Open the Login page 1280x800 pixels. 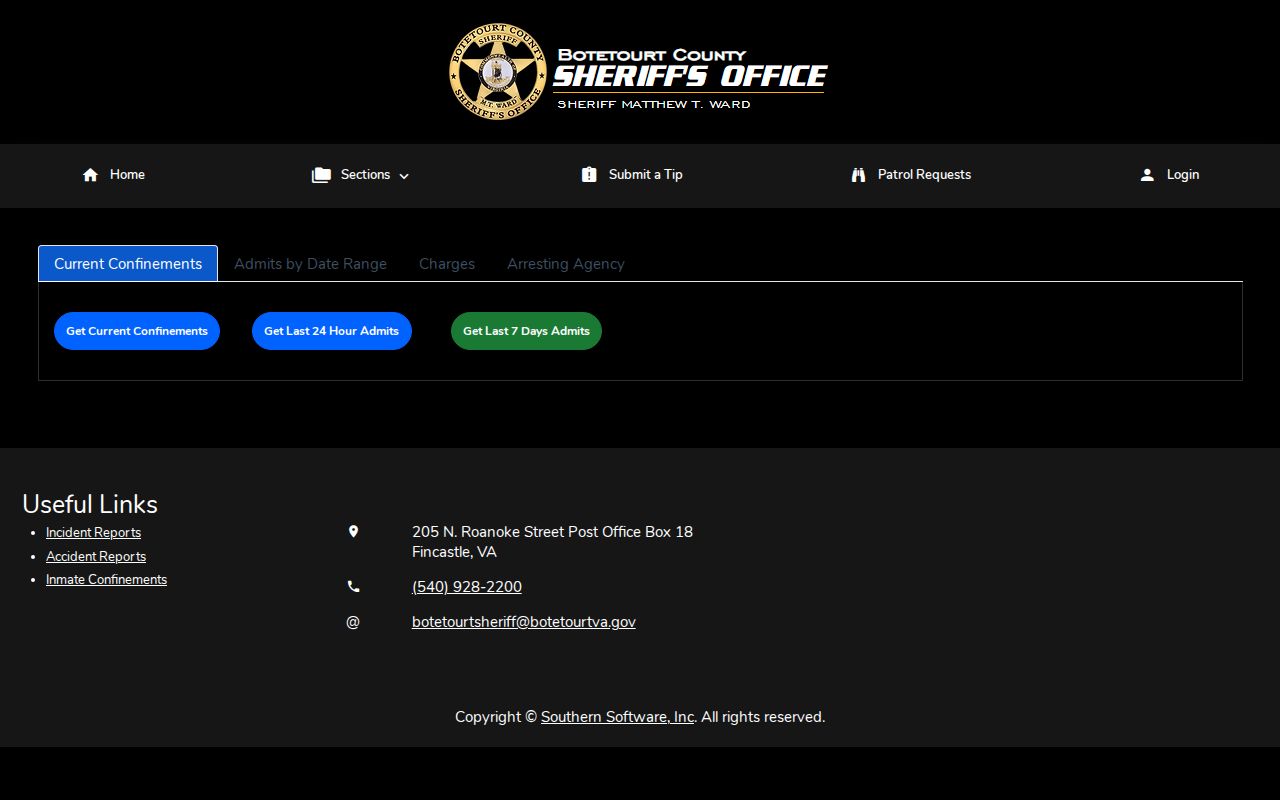(x=1183, y=175)
